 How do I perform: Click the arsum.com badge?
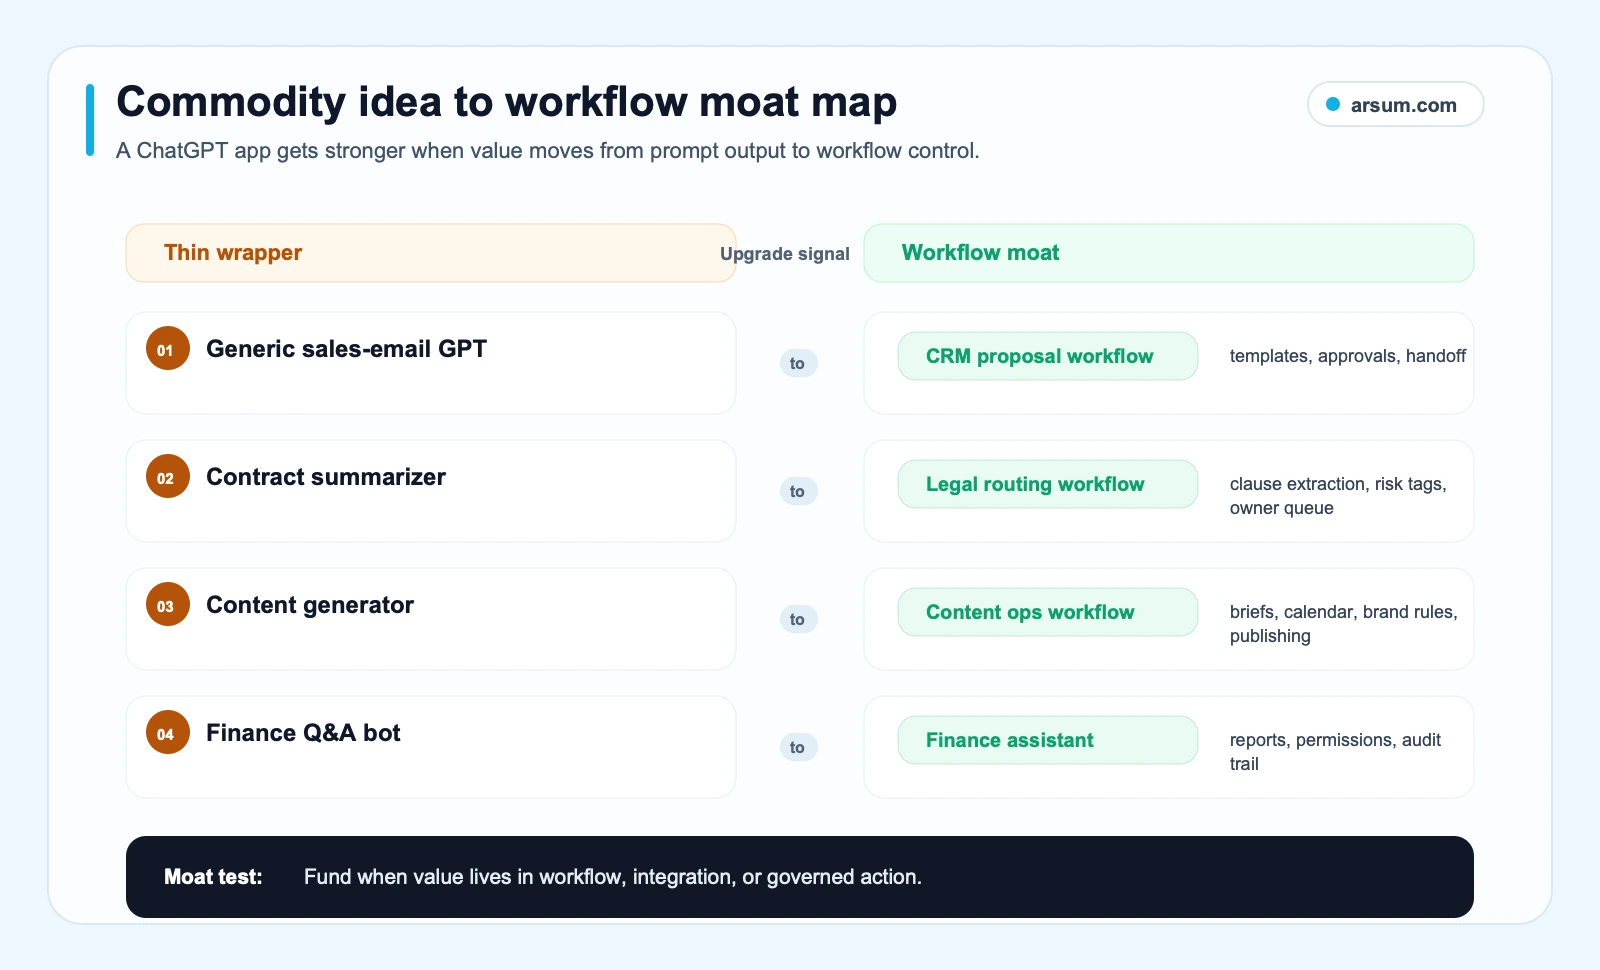point(1395,104)
